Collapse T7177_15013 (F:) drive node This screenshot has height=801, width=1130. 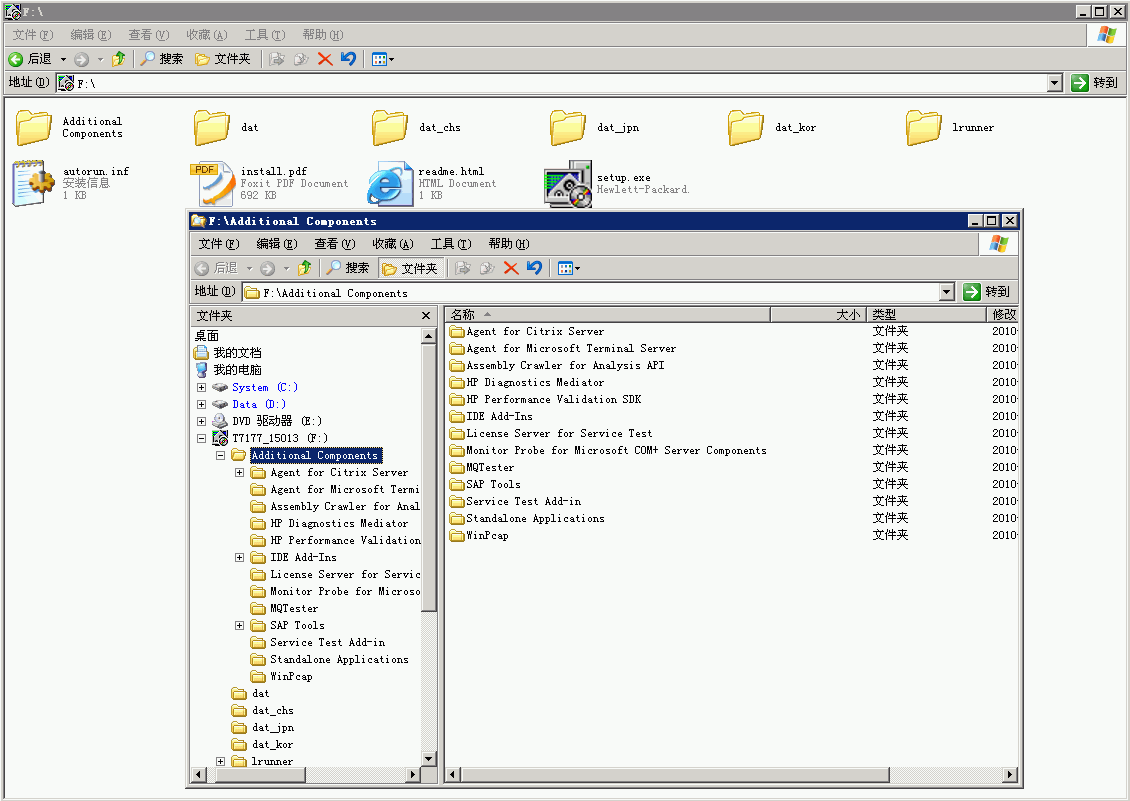202,438
